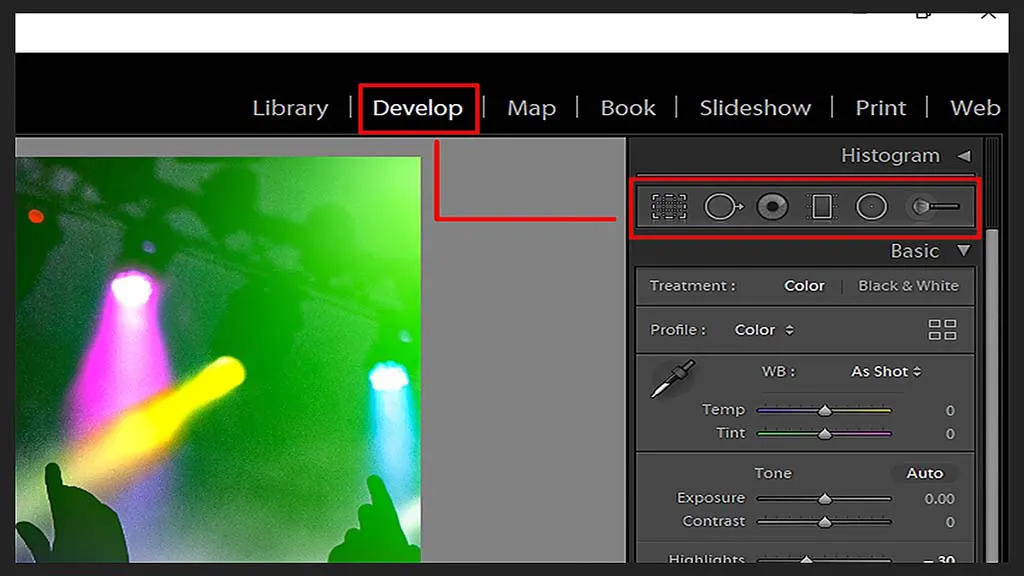Screen dimensions: 1024x576
Task: Open the Profile Color dropdown
Action: point(763,330)
